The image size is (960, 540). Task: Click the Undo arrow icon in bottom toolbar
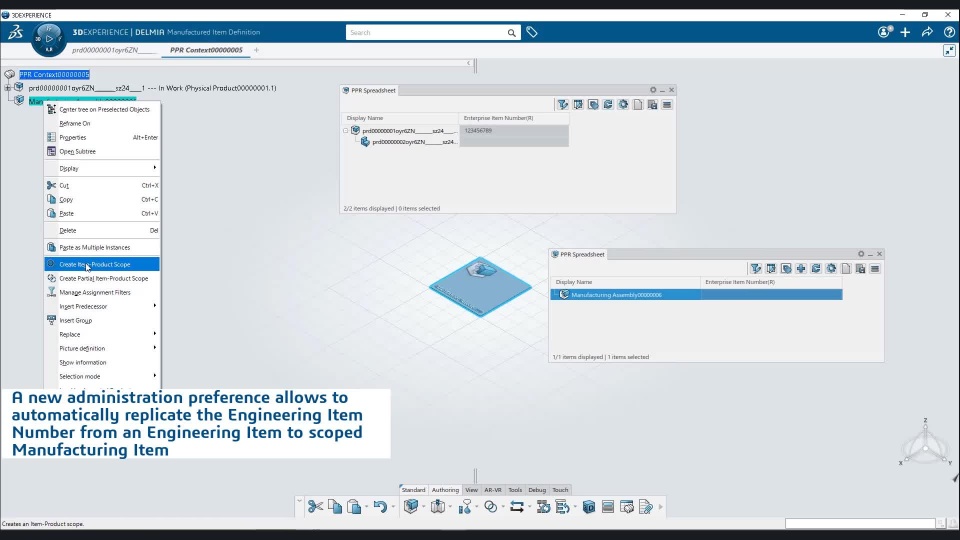pos(380,506)
